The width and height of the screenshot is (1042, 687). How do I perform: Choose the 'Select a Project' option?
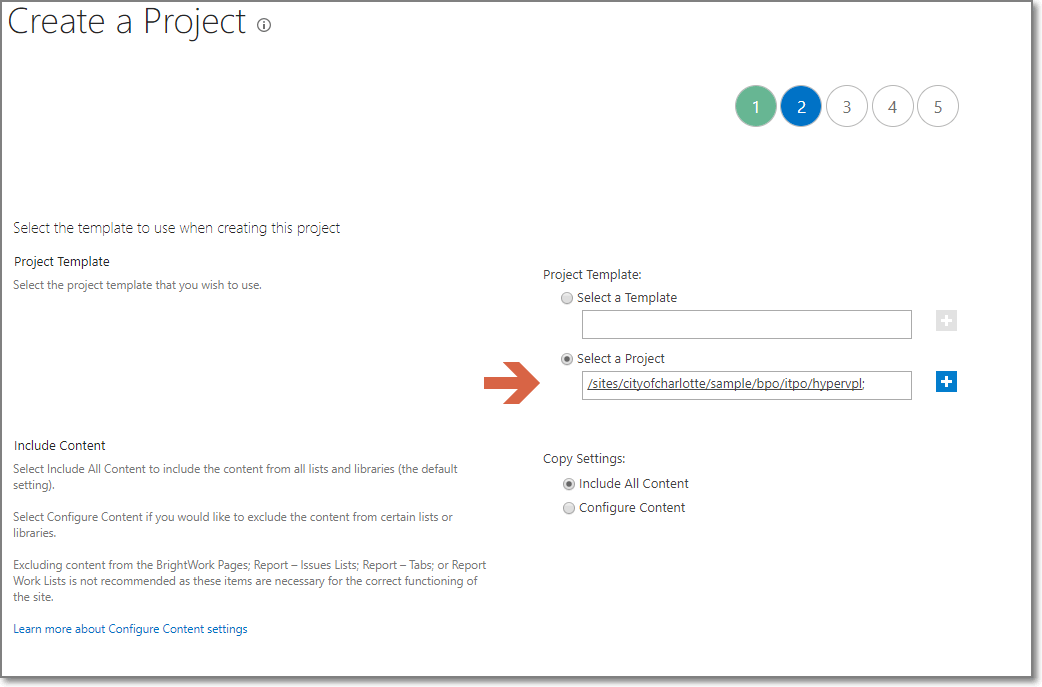[567, 358]
